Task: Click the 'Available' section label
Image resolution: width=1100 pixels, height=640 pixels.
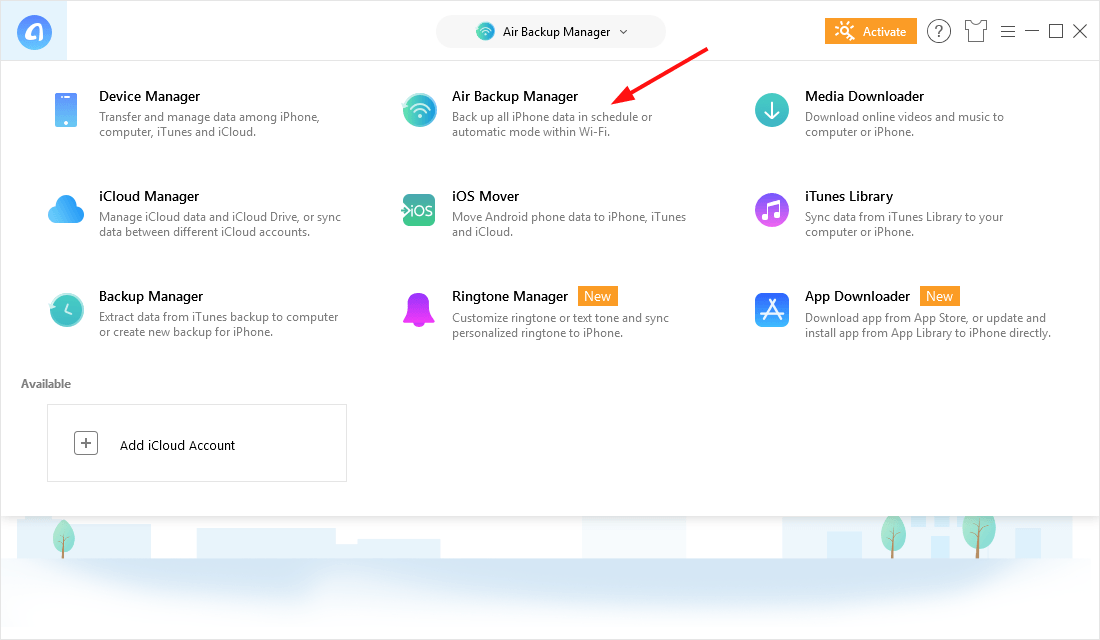Action: tap(46, 384)
